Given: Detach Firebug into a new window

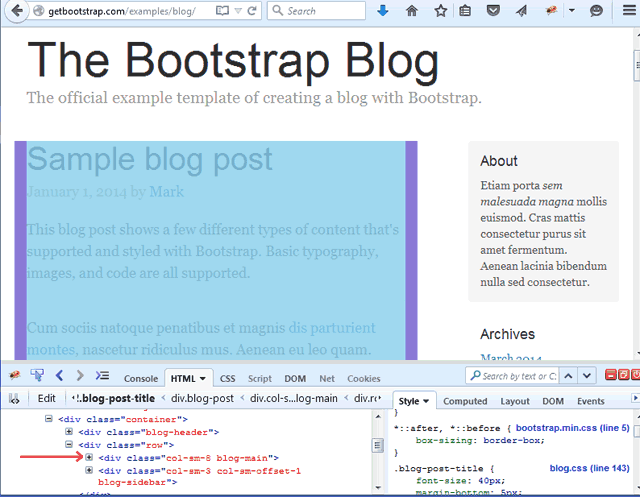Looking at the screenshot, I should (x=624, y=375).
